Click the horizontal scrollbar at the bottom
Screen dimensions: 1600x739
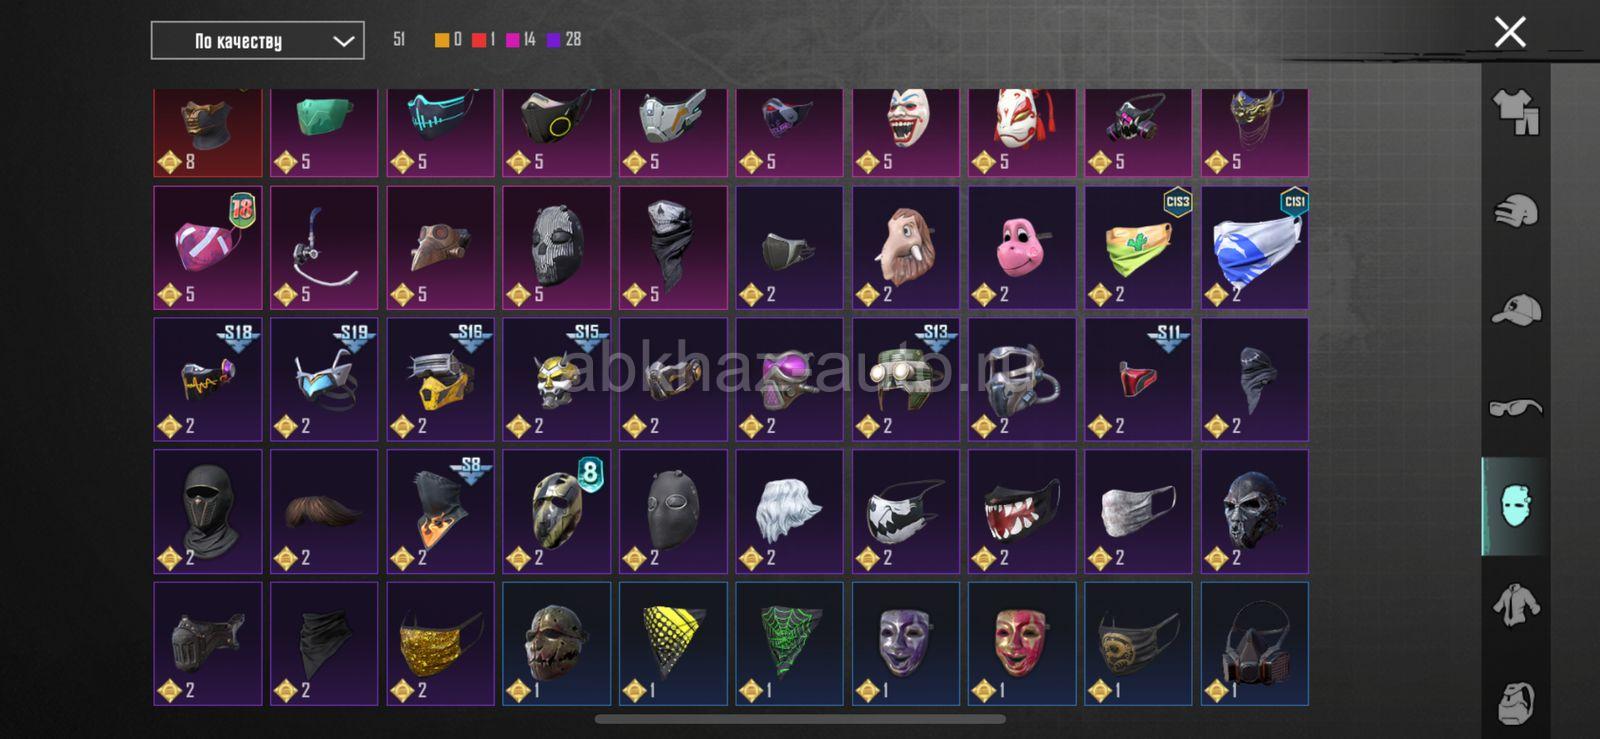pyautogui.click(x=800, y=719)
